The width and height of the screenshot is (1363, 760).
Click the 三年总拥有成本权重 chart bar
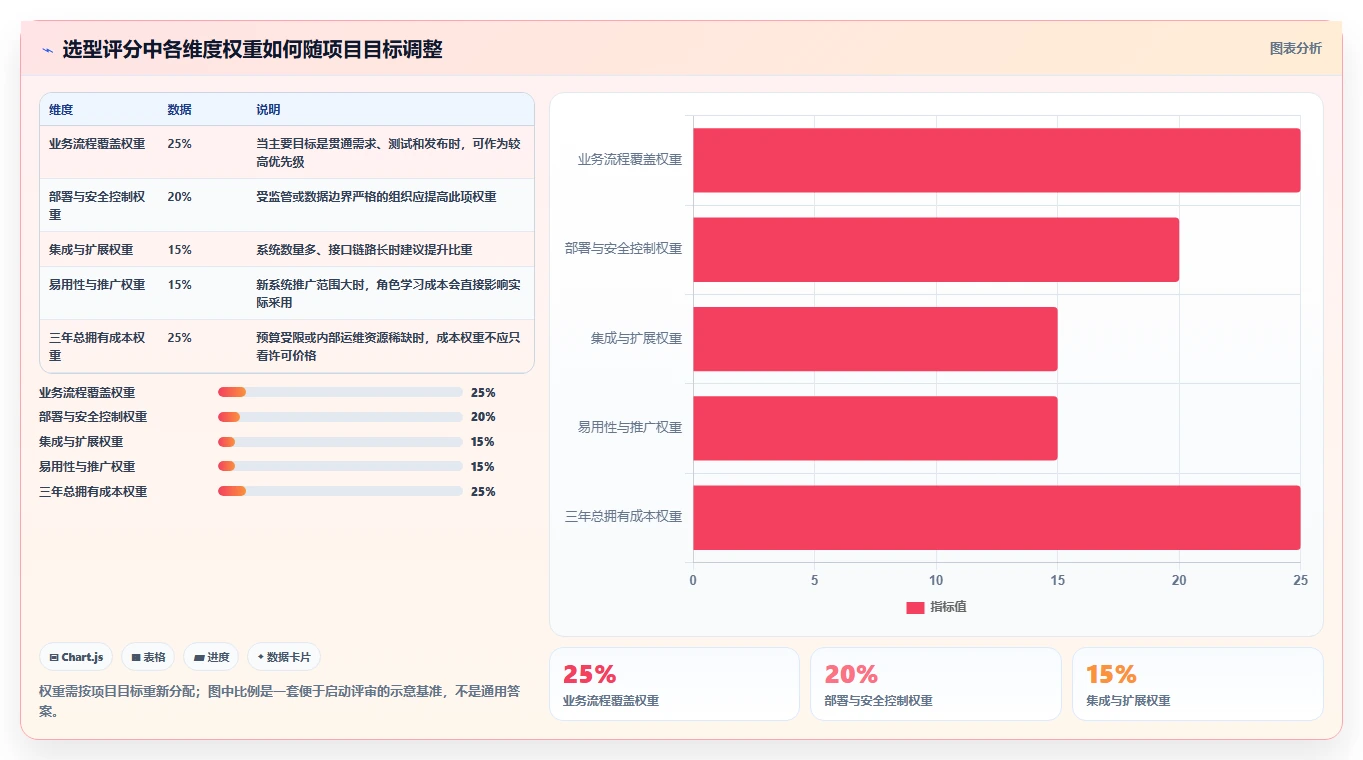coord(996,517)
